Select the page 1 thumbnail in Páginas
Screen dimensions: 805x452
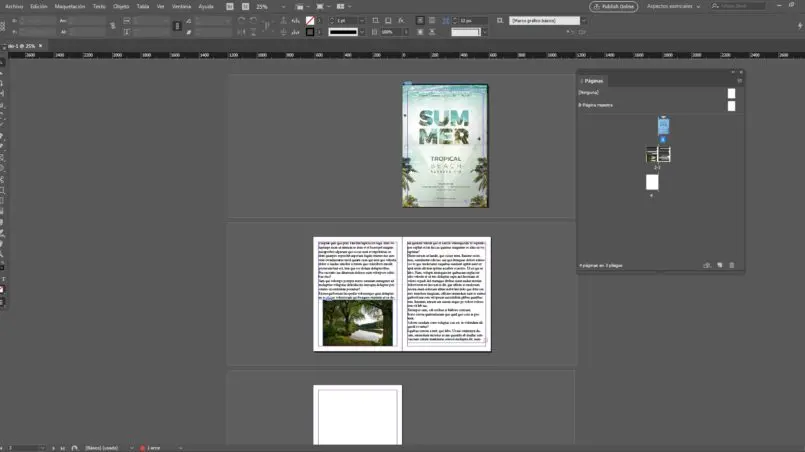663,126
